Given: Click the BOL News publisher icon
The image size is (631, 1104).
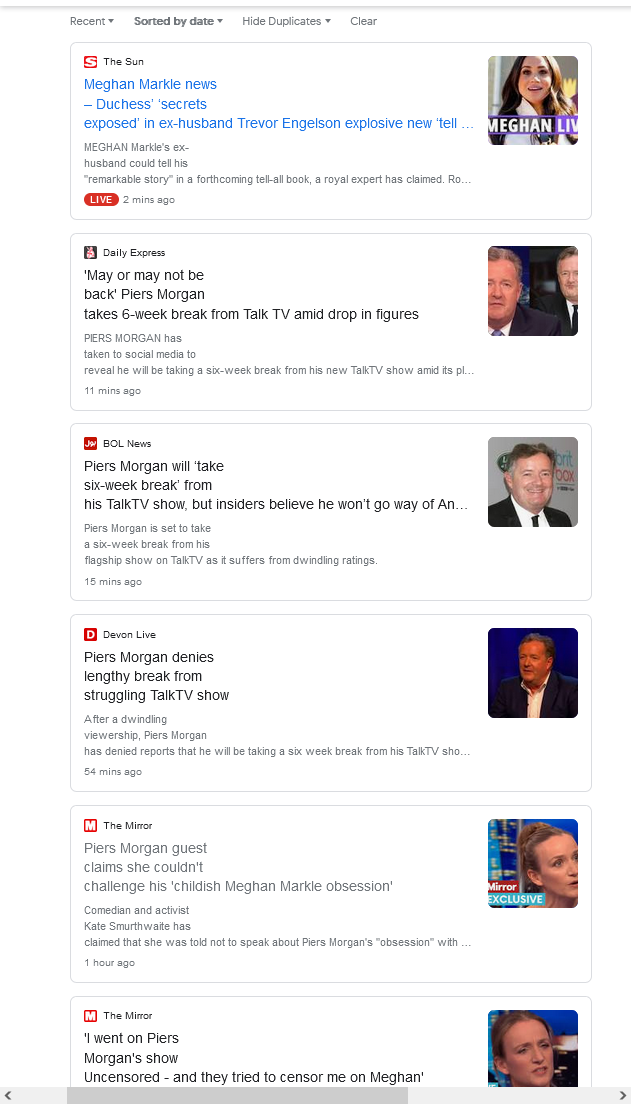Looking at the screenshot, I should [90, 444].
